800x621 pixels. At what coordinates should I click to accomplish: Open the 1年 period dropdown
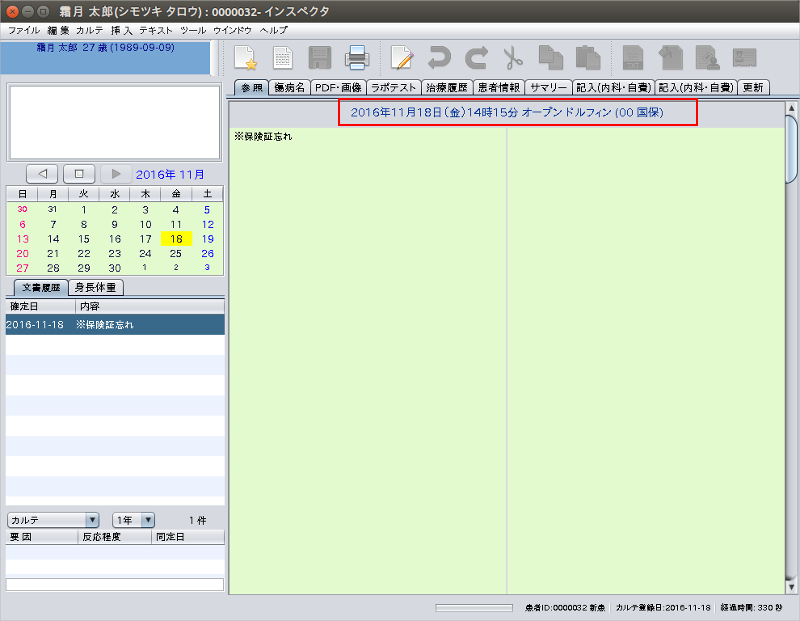(134, 520)
